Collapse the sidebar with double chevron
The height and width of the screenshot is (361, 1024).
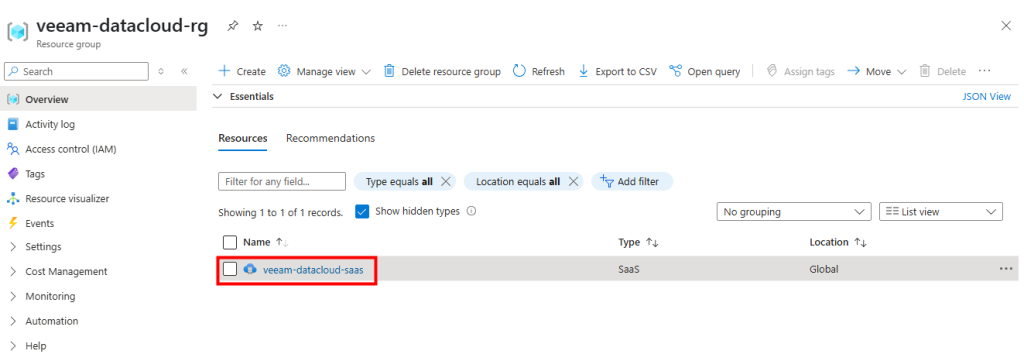184,71
